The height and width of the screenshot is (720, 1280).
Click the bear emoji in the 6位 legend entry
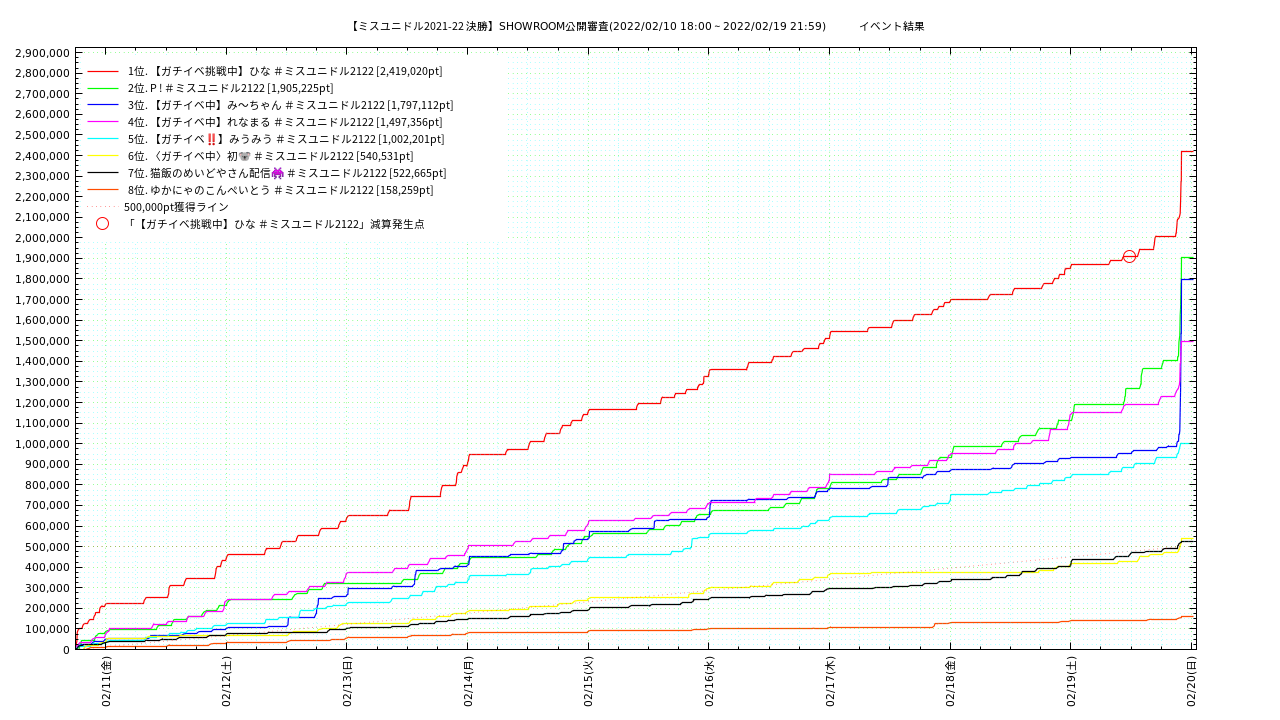244,156
